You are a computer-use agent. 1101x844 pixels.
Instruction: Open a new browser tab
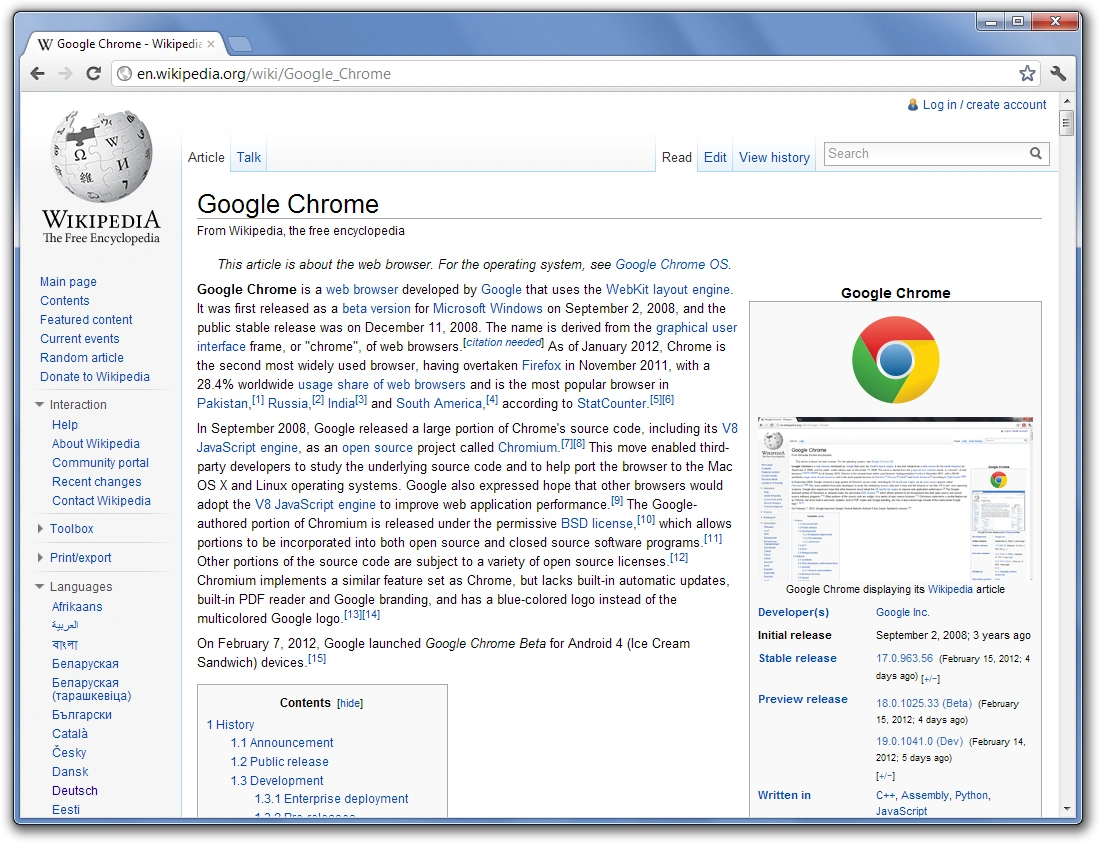coord(238,44)
